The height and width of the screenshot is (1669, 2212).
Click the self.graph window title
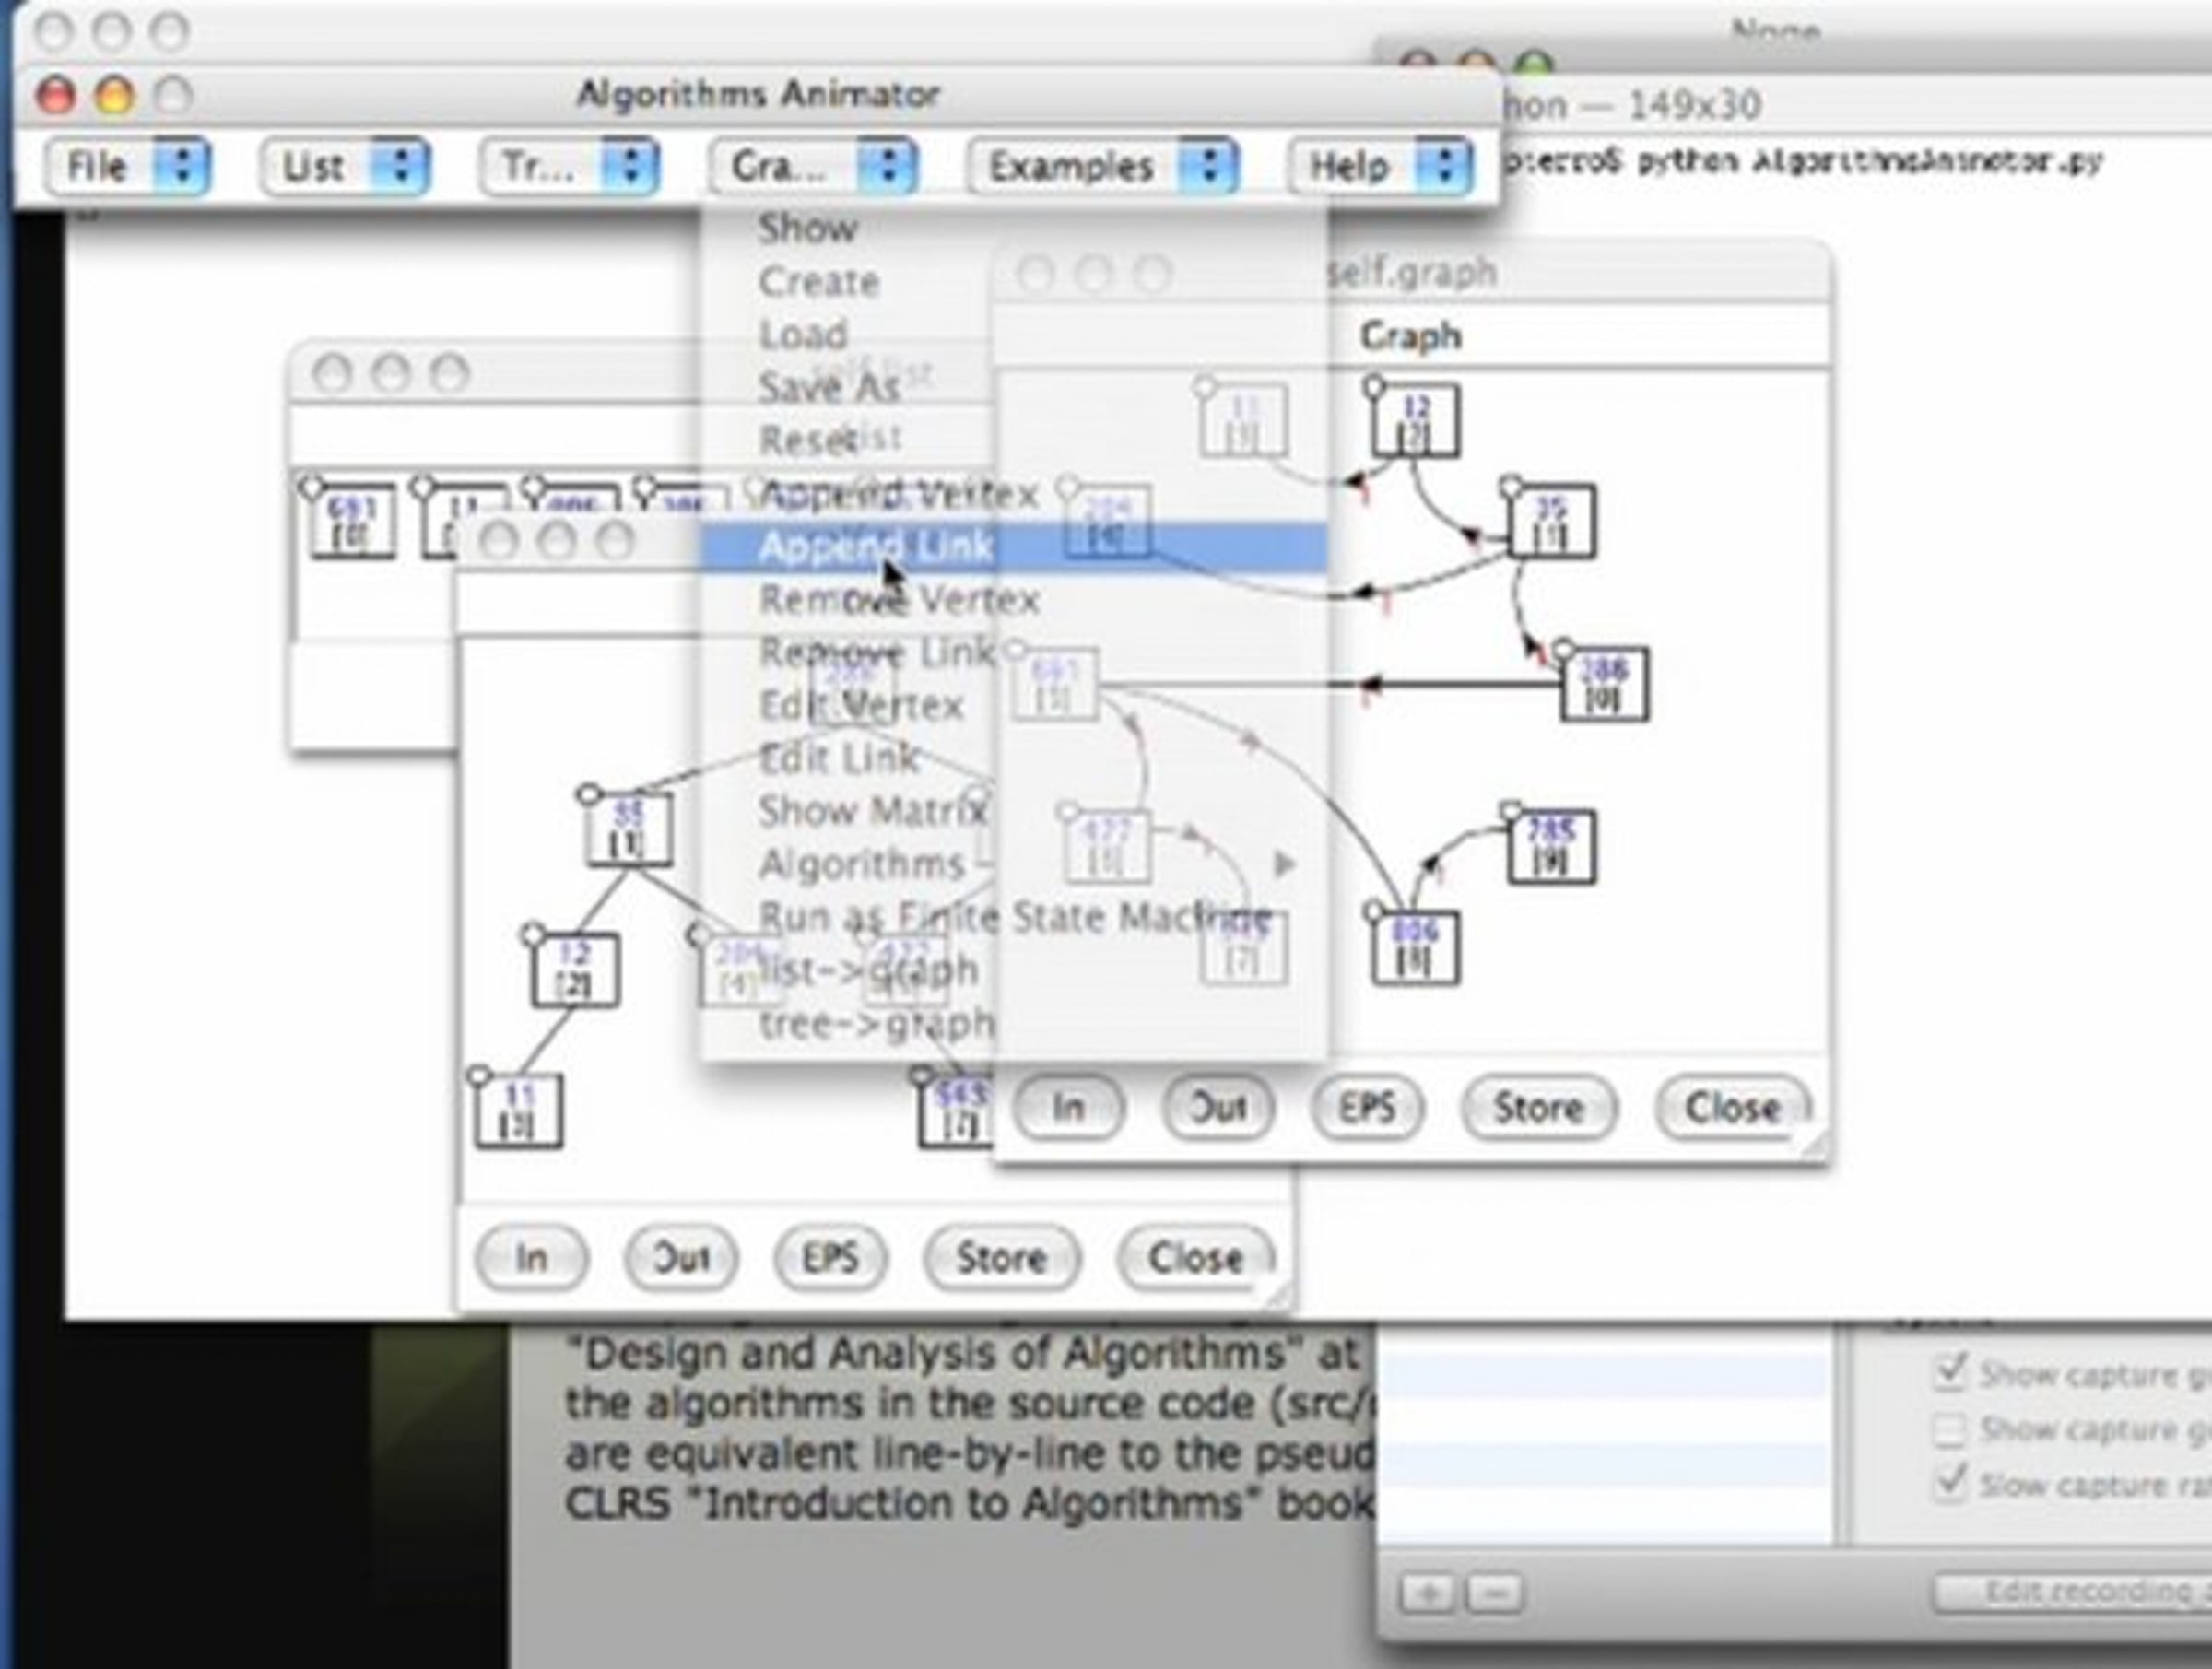[x=1412, y=273]
